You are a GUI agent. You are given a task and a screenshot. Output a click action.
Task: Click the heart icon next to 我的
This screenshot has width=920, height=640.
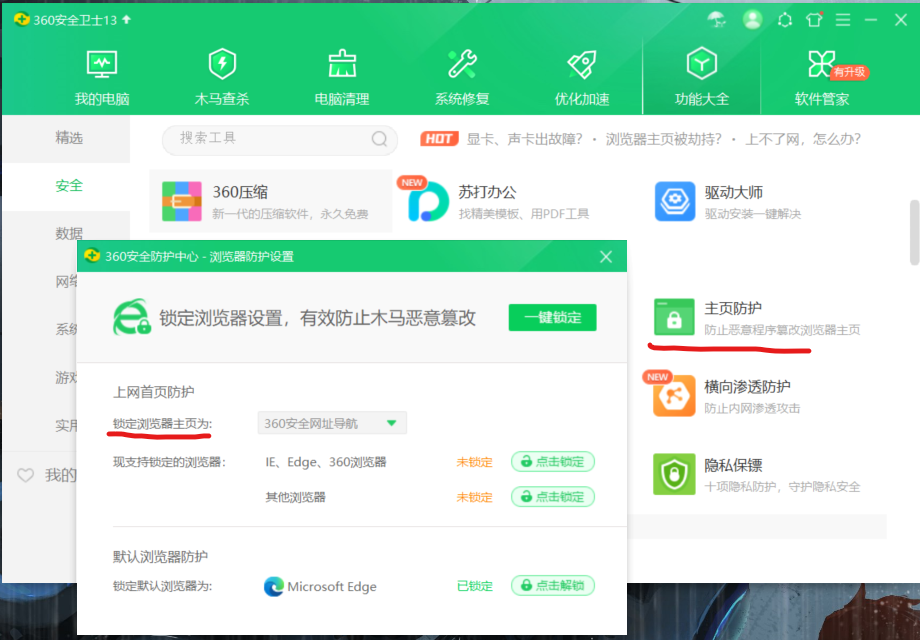[x=25, y=475]
